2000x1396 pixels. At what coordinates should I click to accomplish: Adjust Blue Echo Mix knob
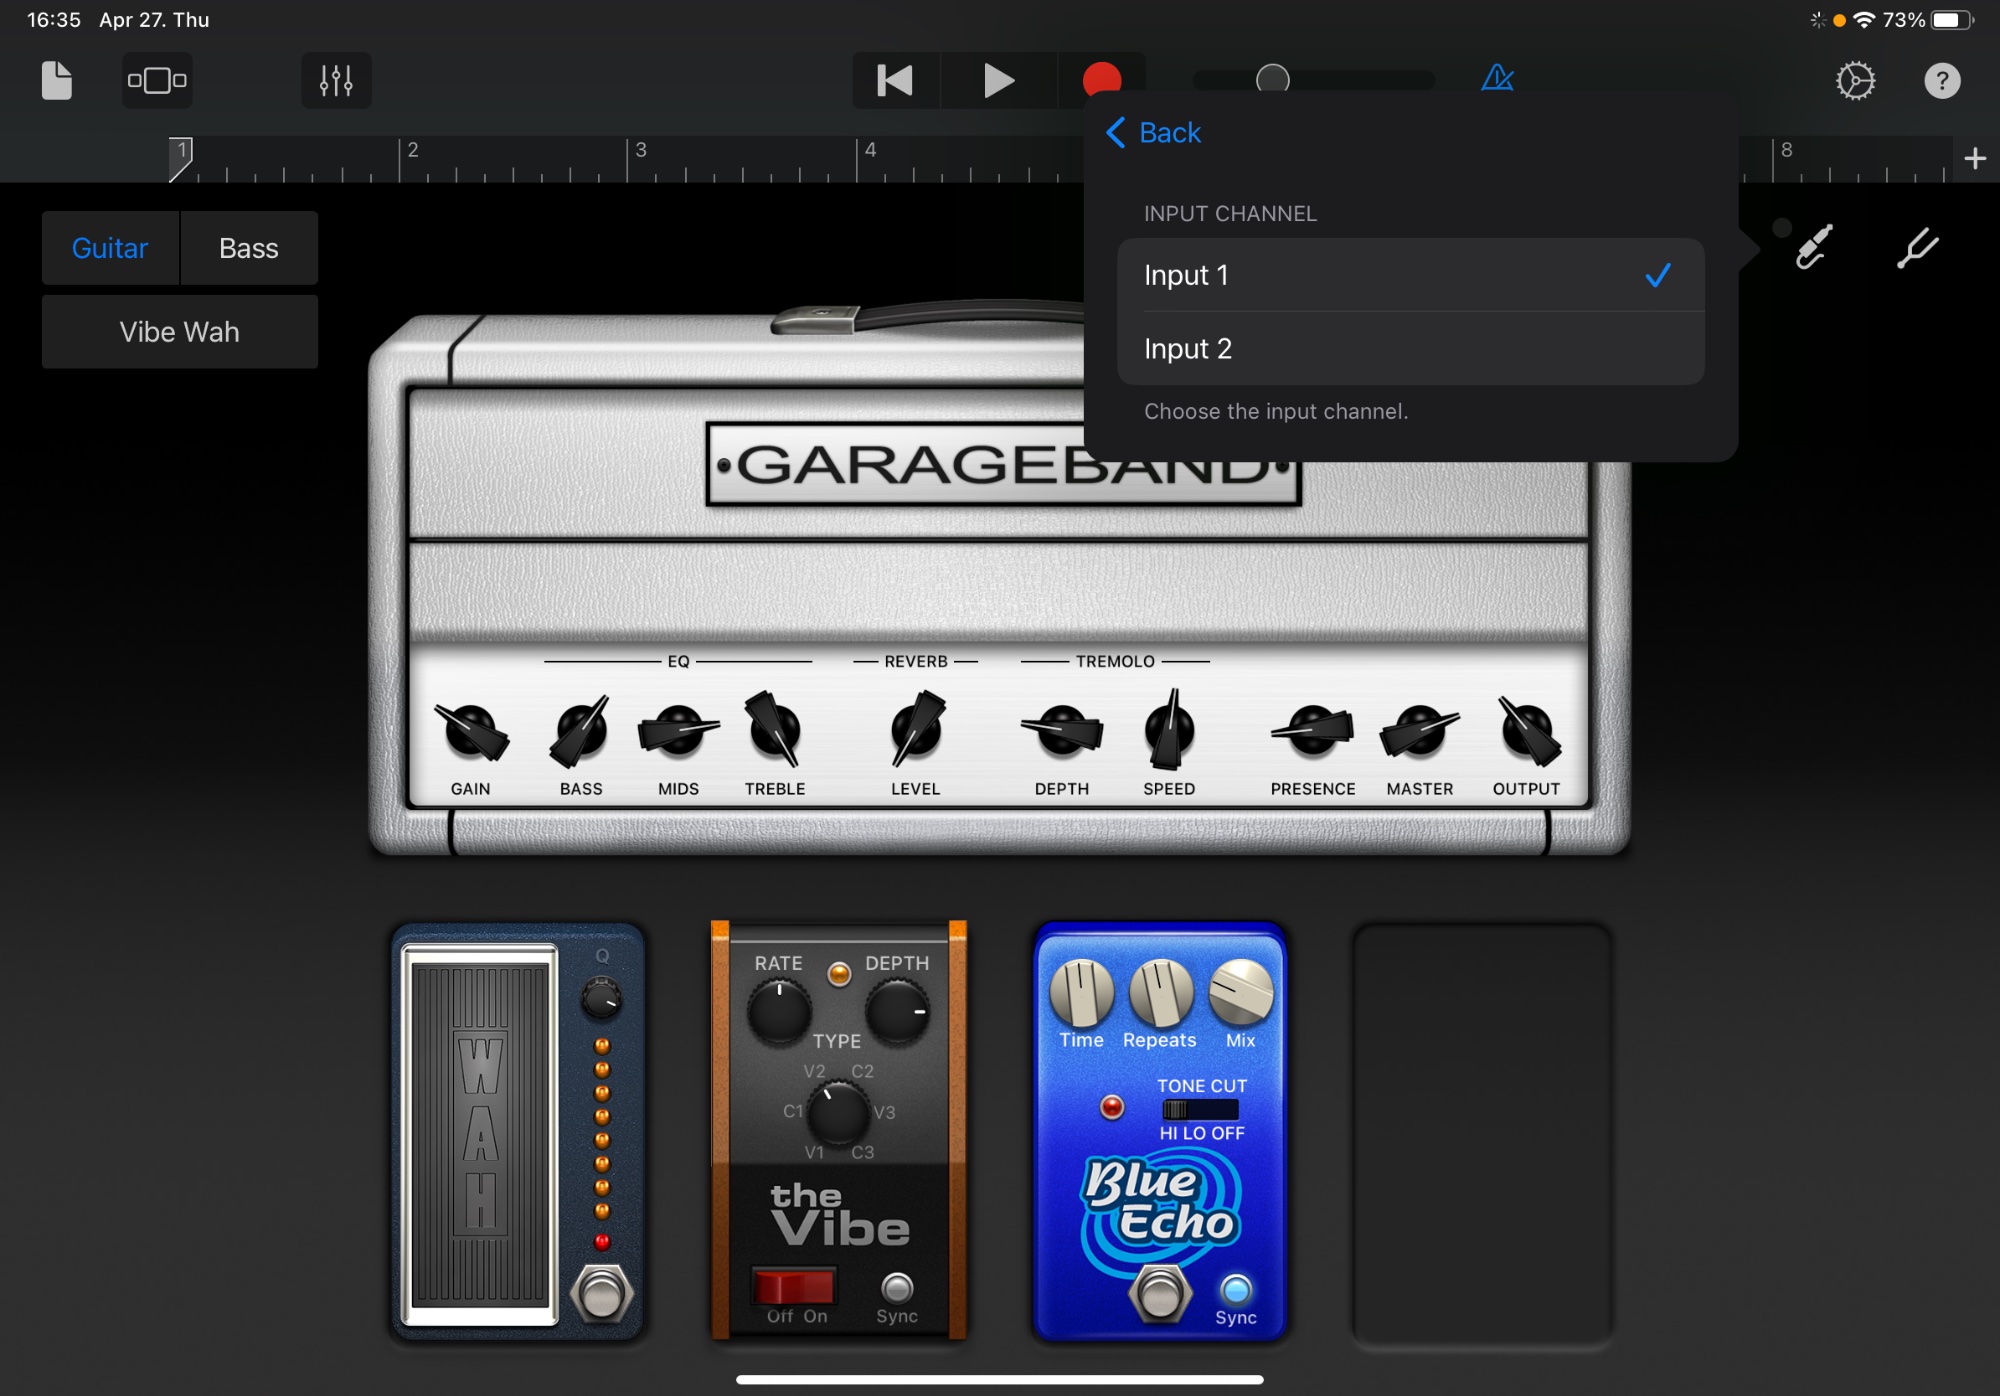(1241, 992)
